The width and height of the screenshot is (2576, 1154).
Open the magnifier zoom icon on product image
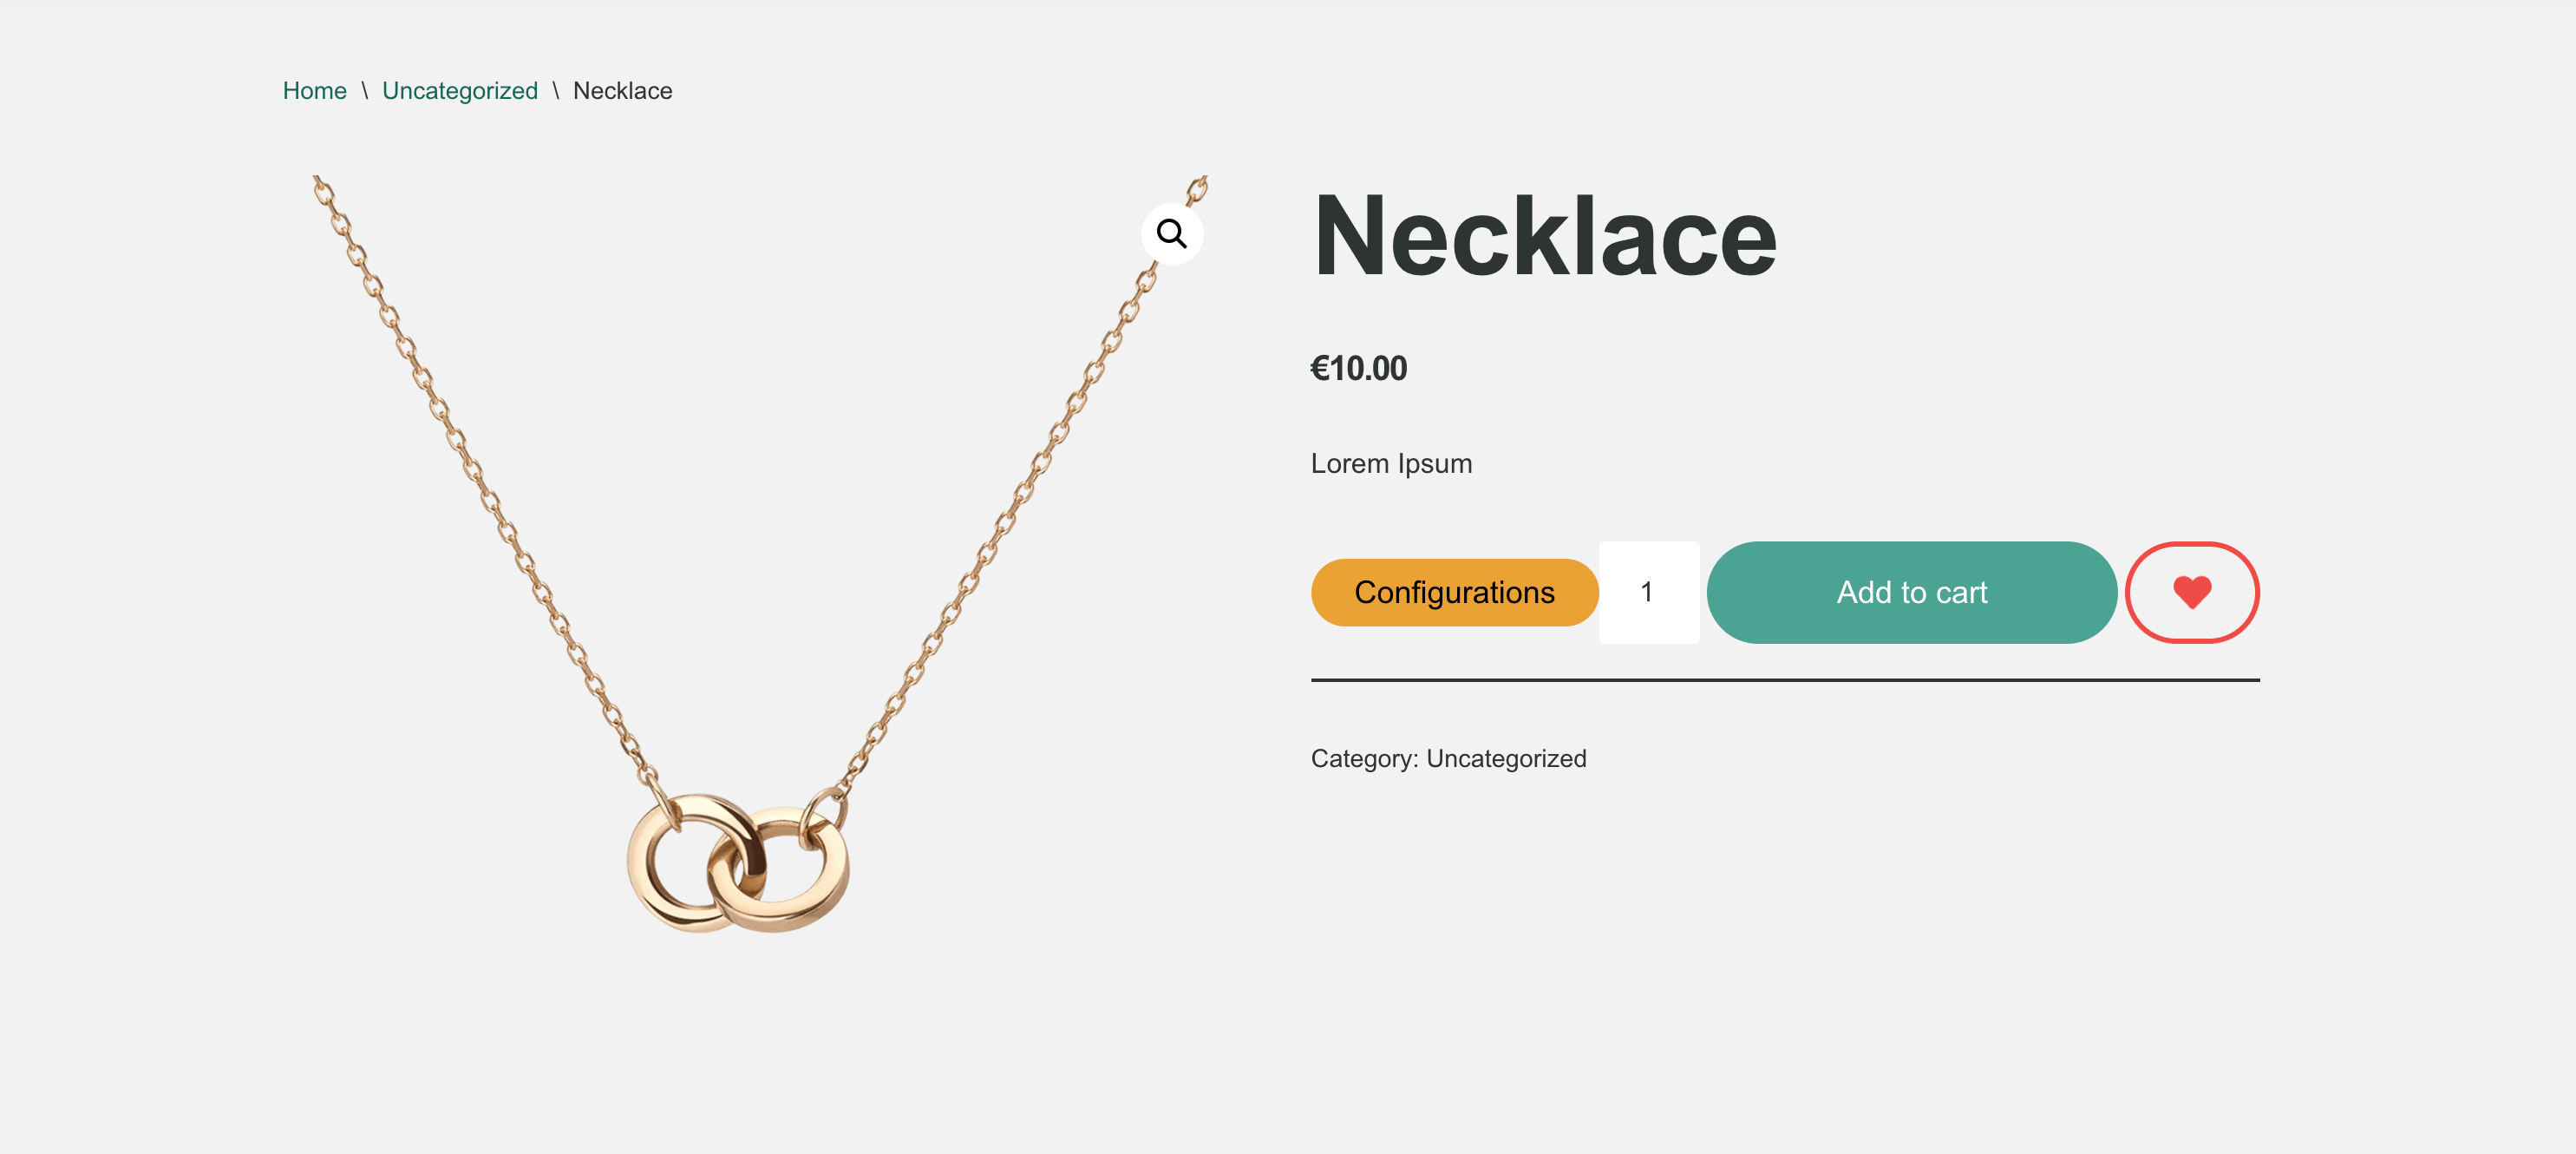1171,233
